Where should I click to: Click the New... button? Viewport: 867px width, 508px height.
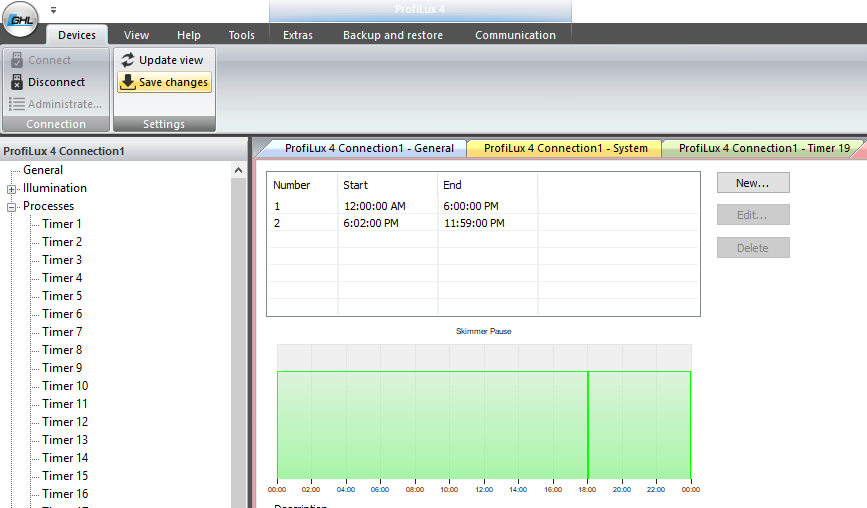pos(753,183)
